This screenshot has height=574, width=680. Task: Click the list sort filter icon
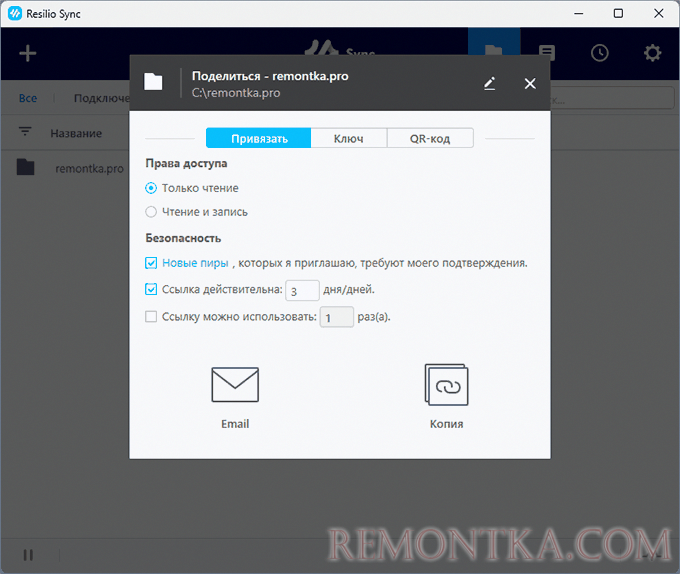[x=25, y=131]
